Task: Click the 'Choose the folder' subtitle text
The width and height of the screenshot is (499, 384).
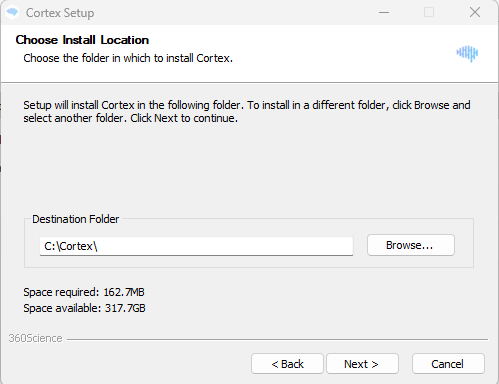Action: [128, 58]
